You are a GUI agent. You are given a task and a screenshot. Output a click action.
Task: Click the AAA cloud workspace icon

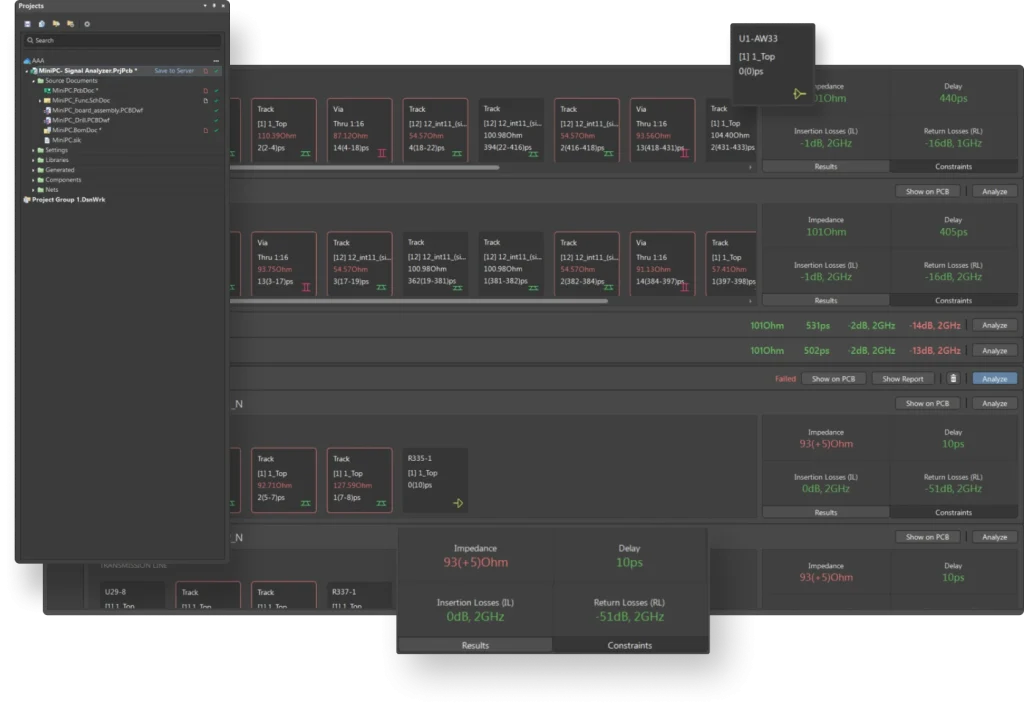[x=27, y=61]
